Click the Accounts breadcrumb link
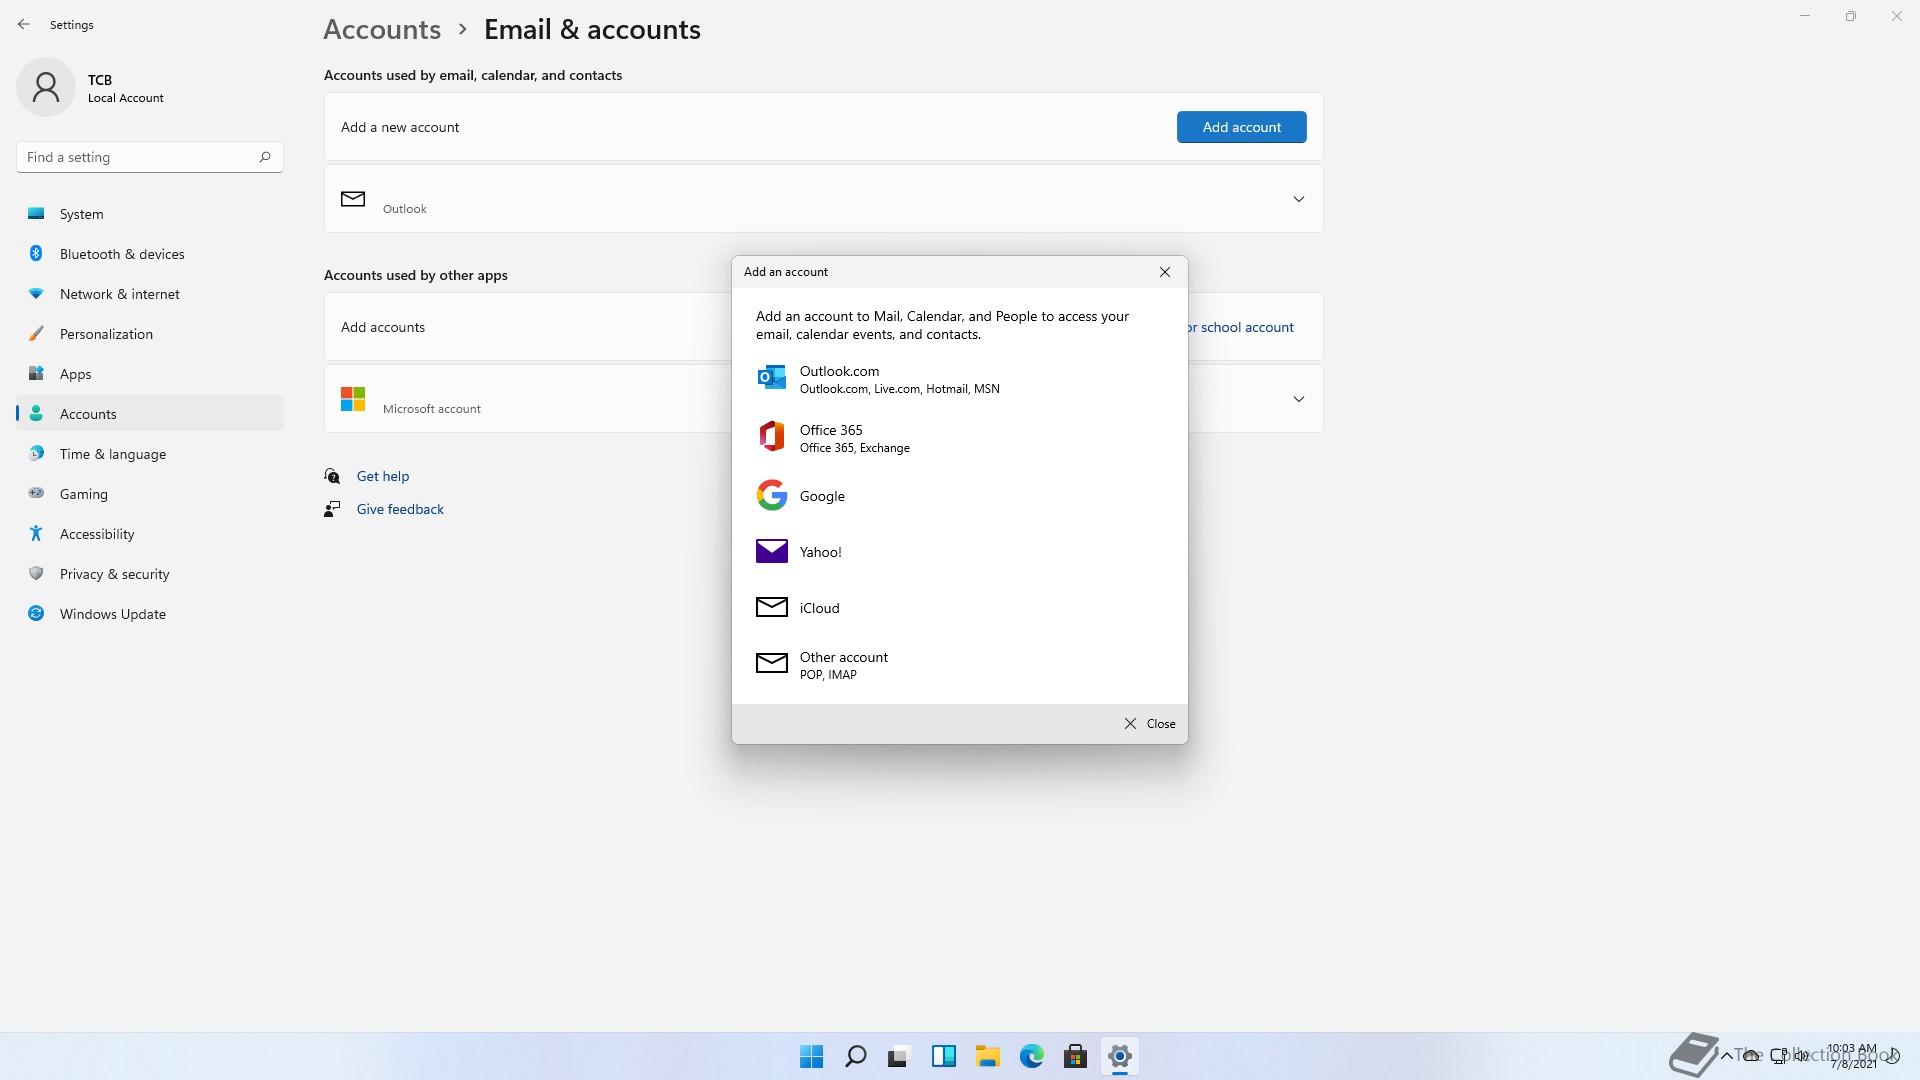Image resolution: width=1920 pixels, height=1080 pixels. (382, 29)
